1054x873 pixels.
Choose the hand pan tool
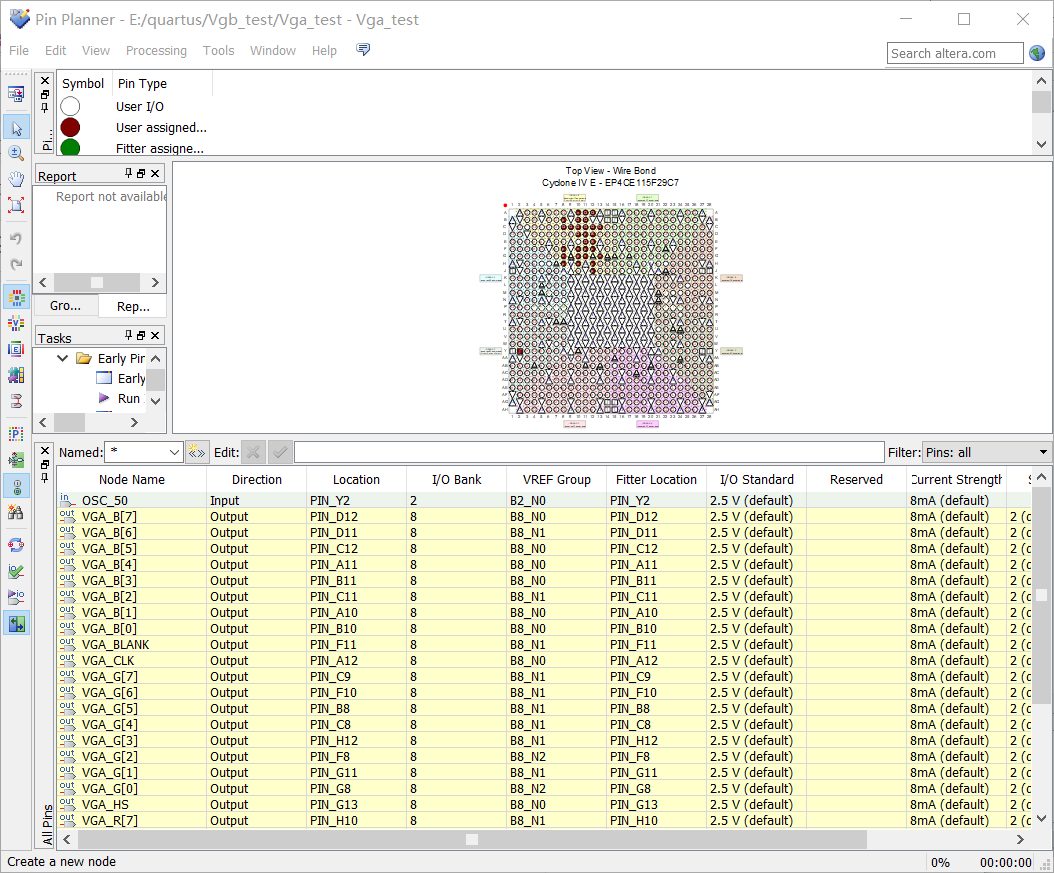[x=16, y=178]
